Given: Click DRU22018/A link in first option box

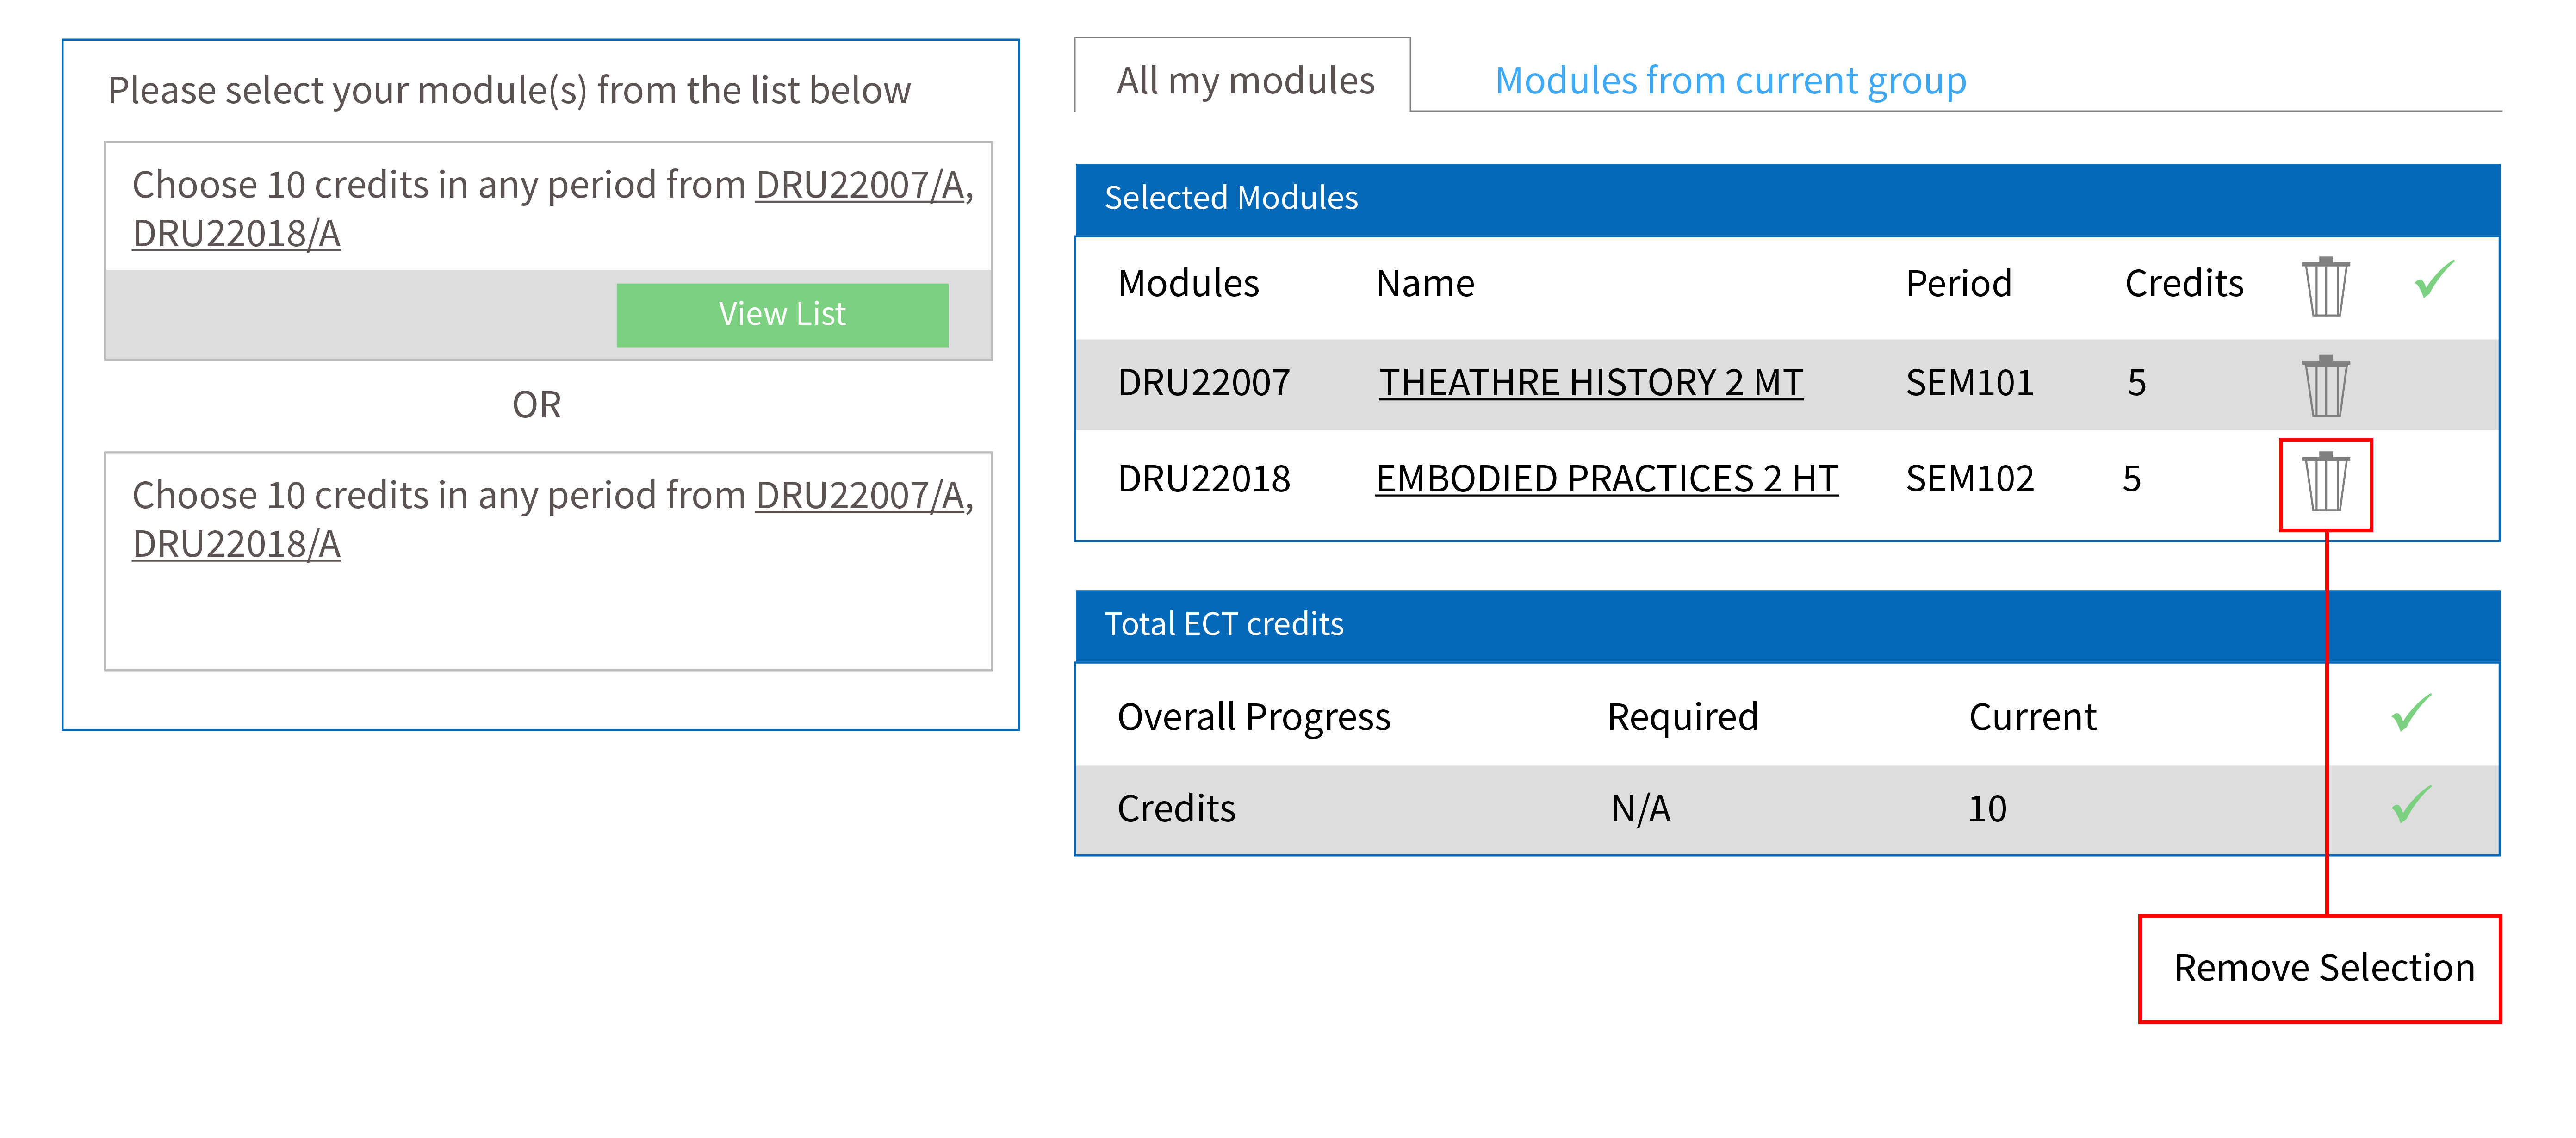Looking at the screenshot, I should (x=236, y=234).
